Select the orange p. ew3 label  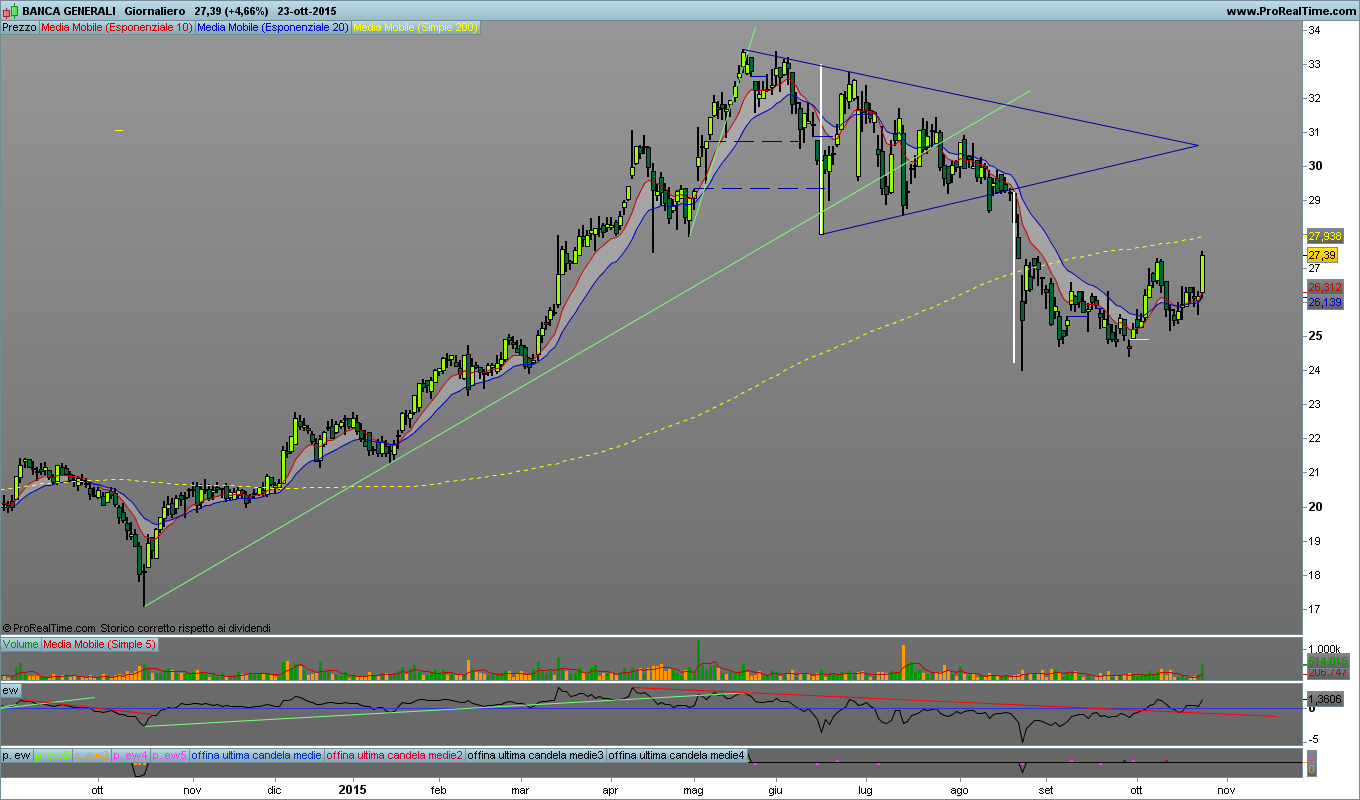[91, 756]
